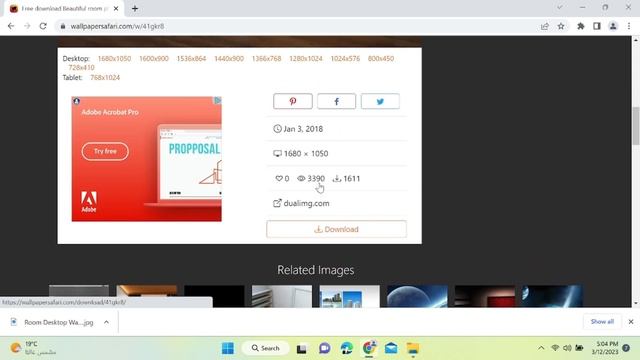Open File Explorer from taskbar

click(x=413, y=348)
